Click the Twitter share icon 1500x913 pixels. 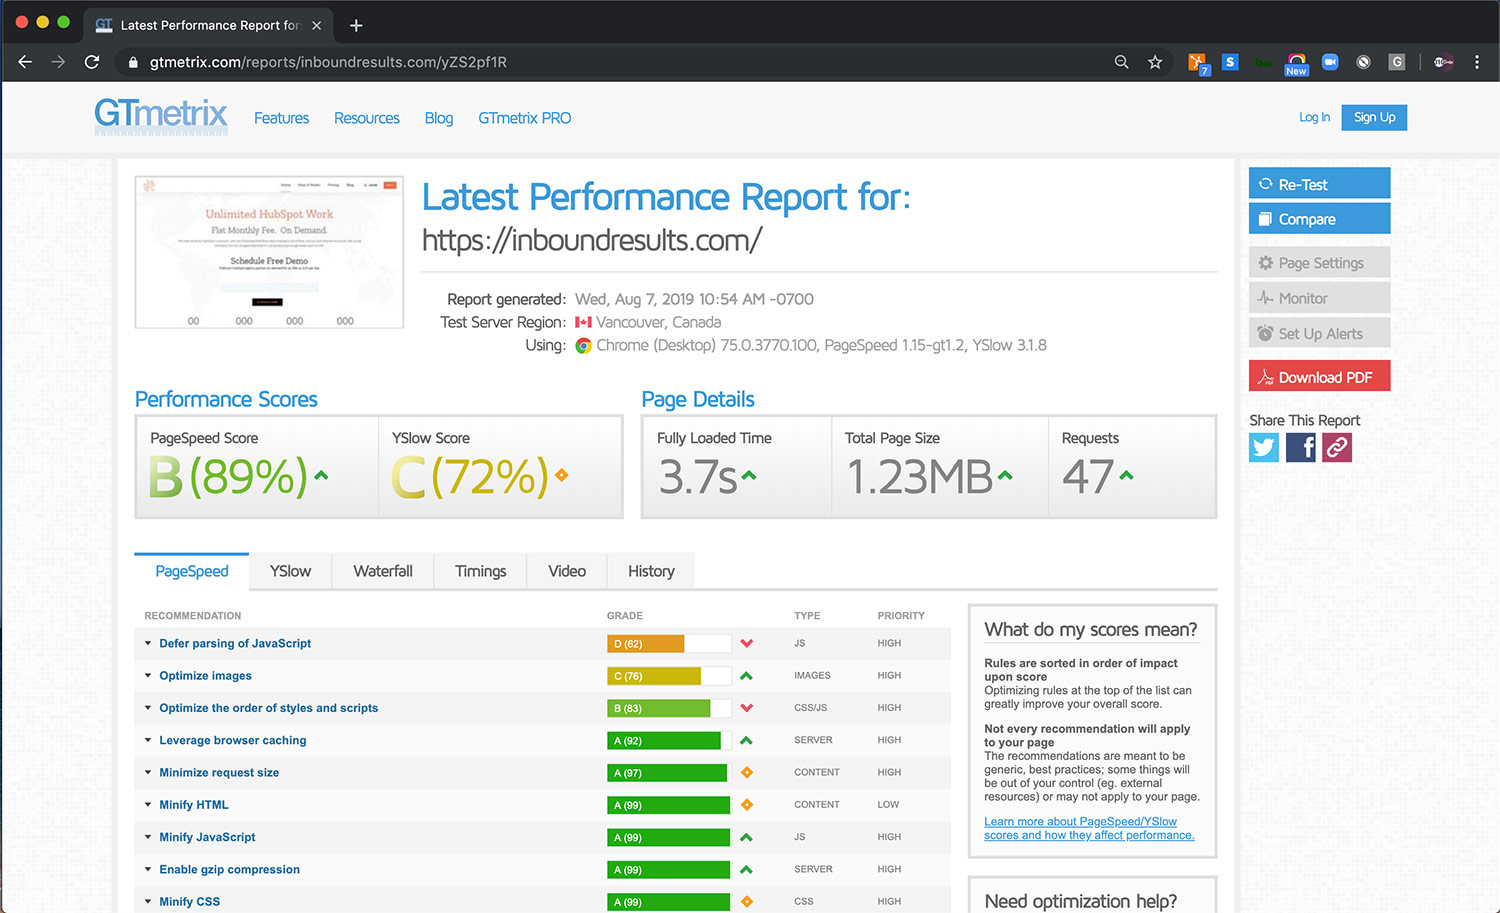pos(1264,447)
